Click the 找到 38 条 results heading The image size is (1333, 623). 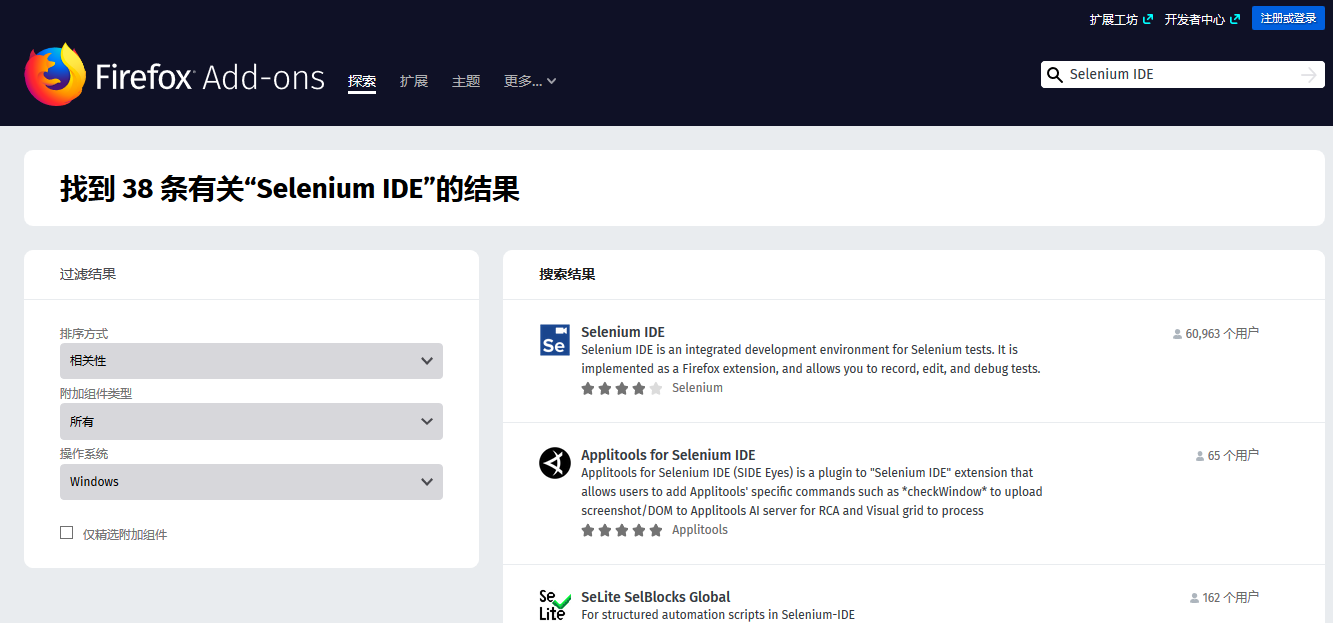click(x=290, y=188)
